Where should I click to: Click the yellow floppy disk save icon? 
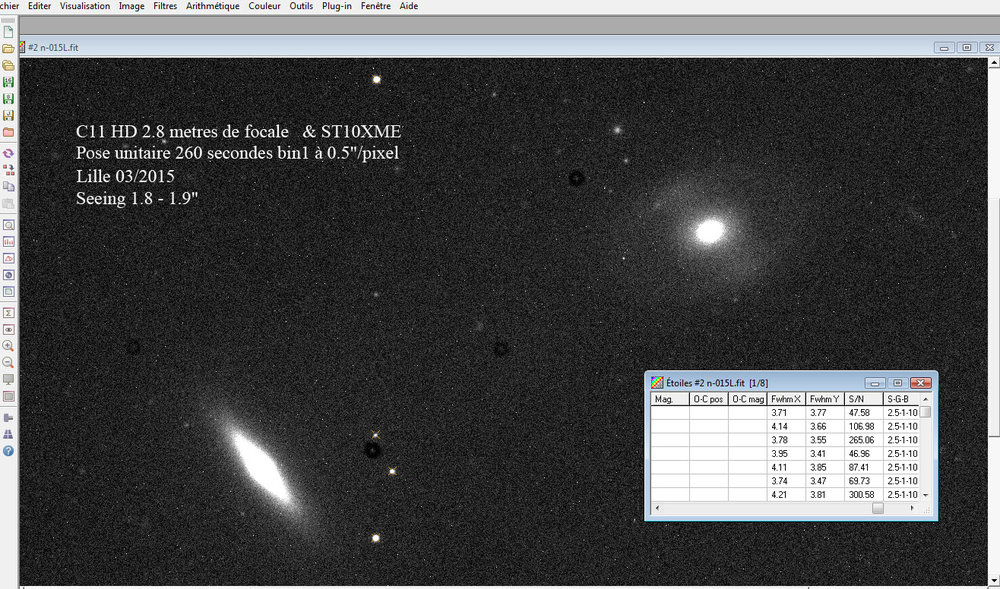pos(8,115)
